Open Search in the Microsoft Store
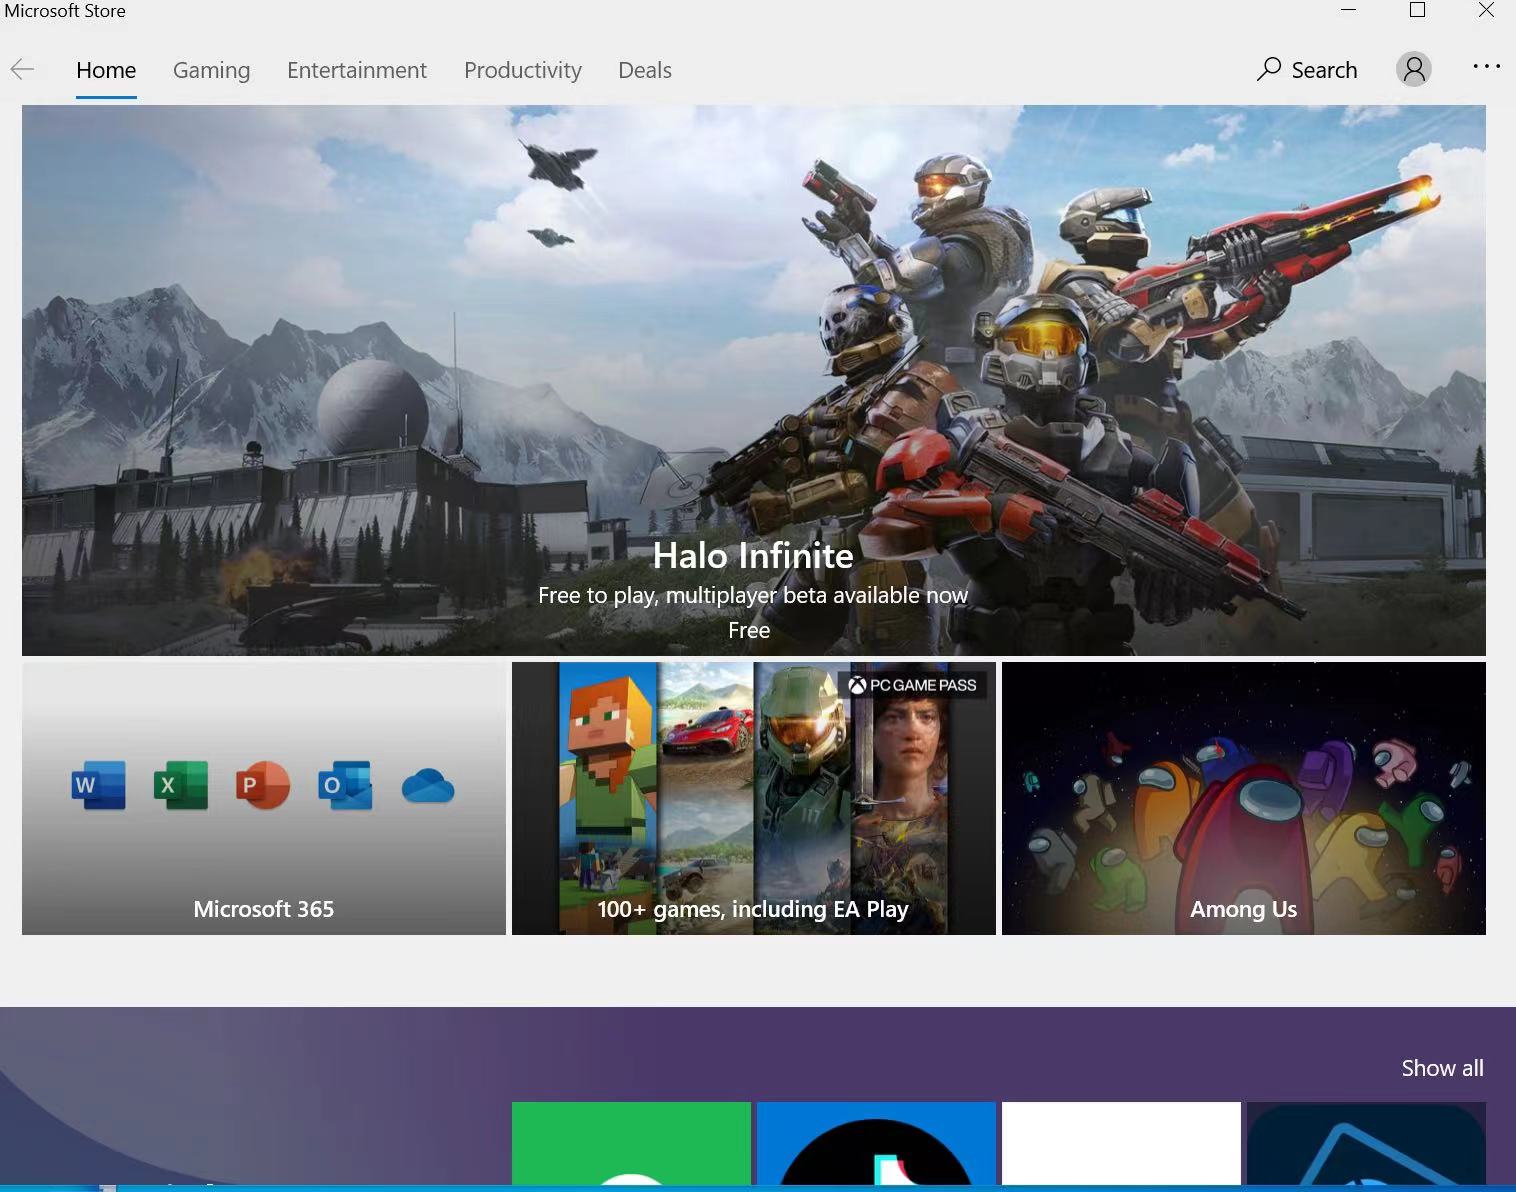Viewport: 1516px width, 1192px height. [1306, 69]
